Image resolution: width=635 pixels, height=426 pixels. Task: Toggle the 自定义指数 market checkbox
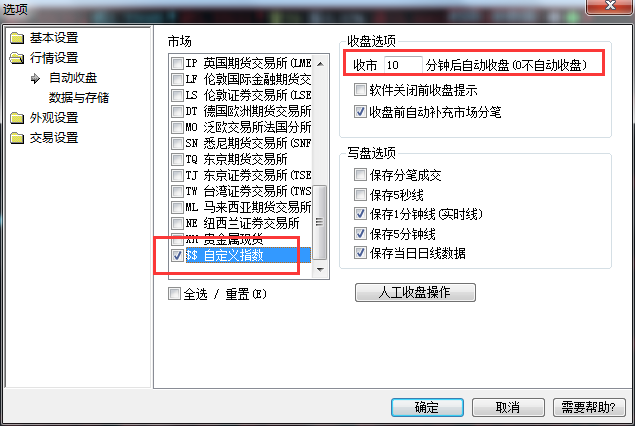coord(177,256)
